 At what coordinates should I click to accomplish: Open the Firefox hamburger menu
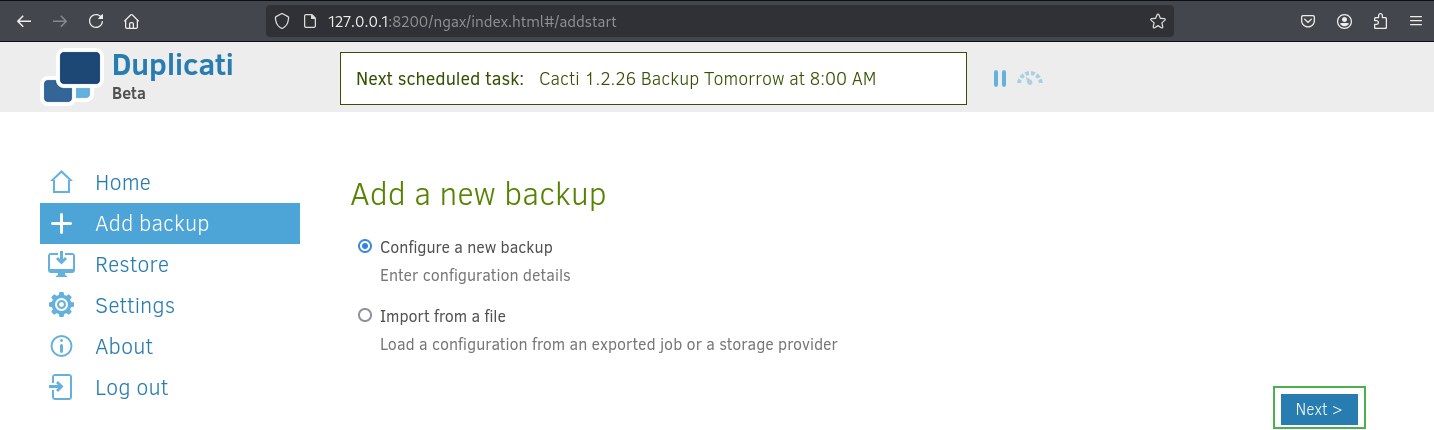(1414, 21)
